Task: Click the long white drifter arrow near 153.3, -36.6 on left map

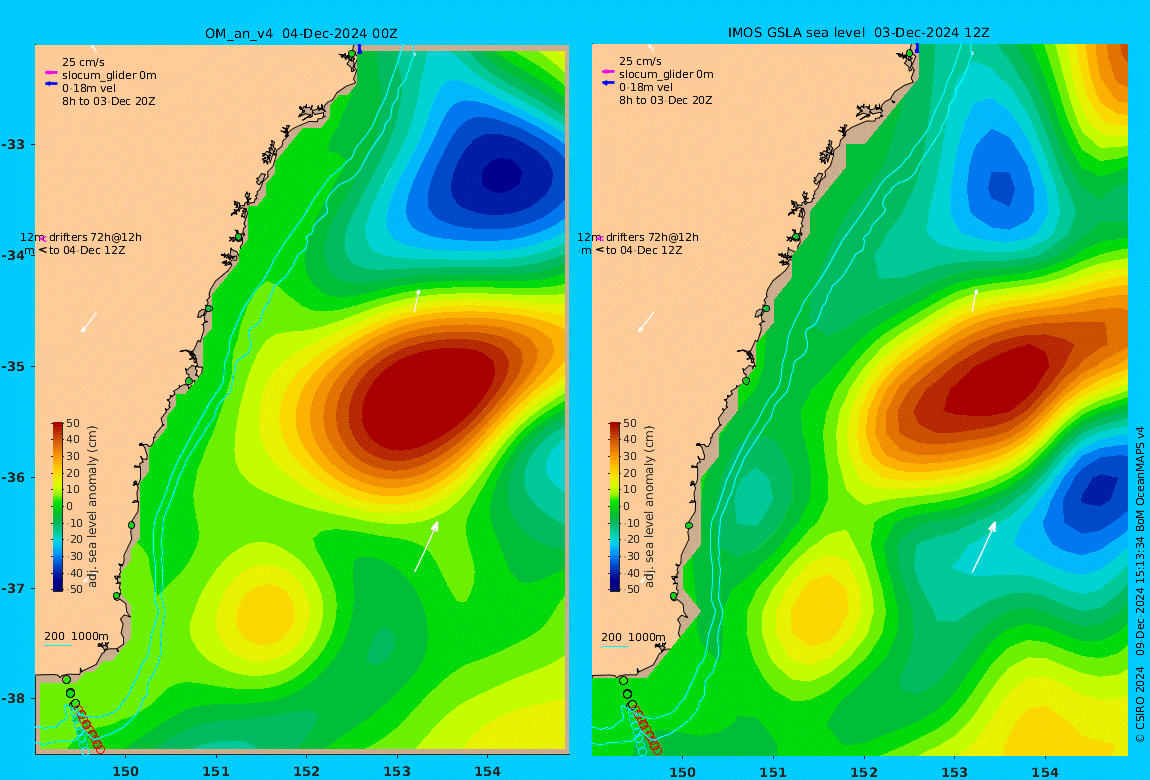Action: (x=426, y=547)
